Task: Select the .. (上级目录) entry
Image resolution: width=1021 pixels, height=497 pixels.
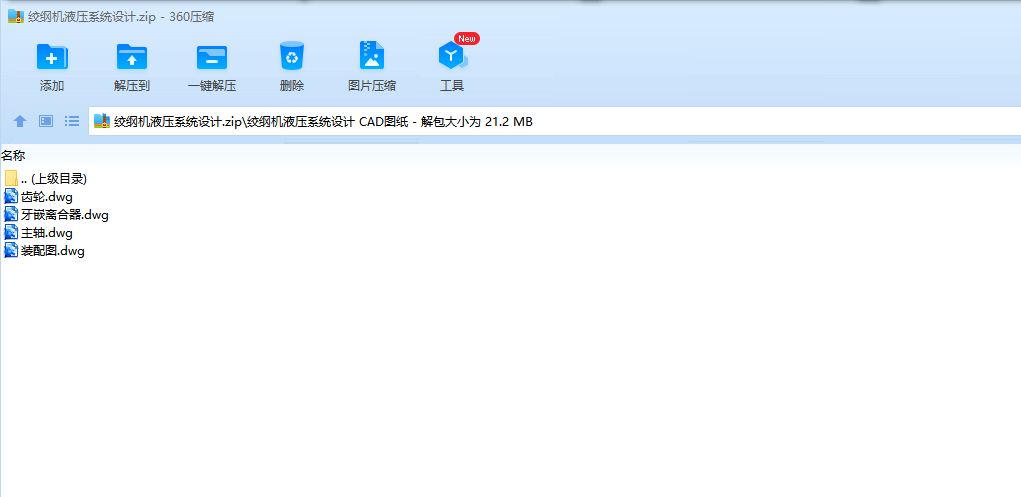Action: (x=54, y=178)
